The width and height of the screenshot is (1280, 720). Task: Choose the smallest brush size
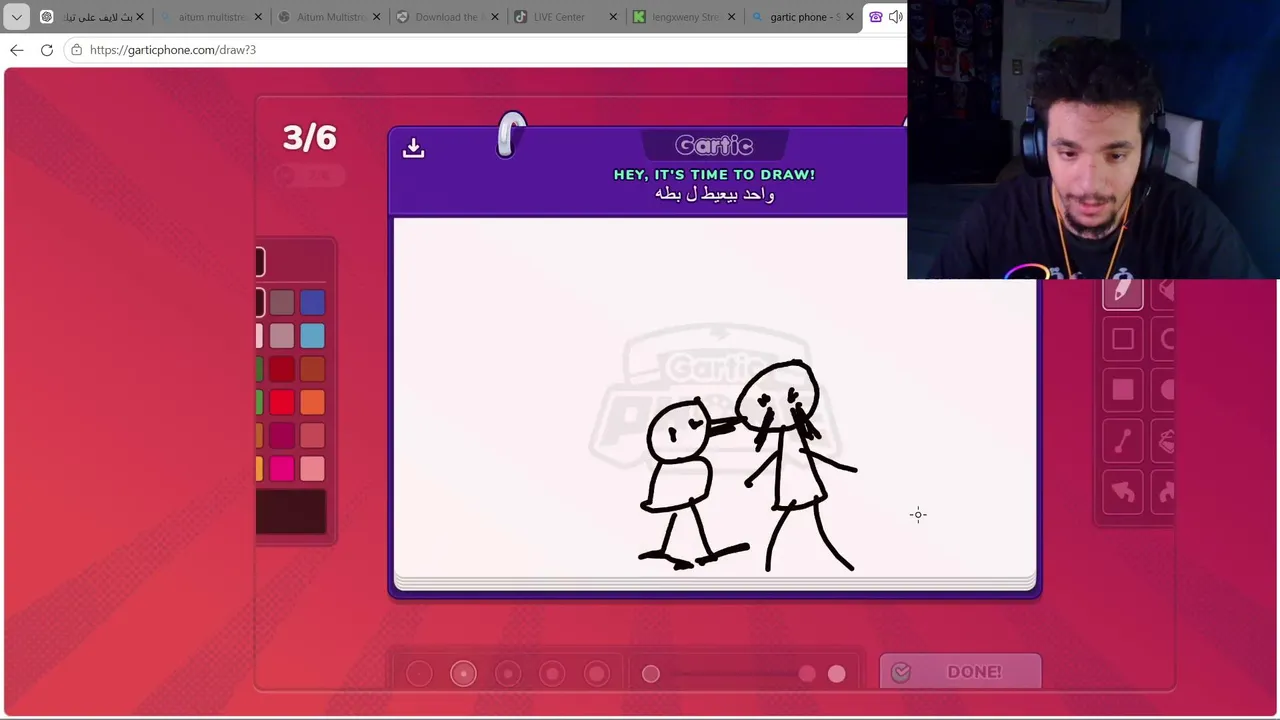click(419, 674)
